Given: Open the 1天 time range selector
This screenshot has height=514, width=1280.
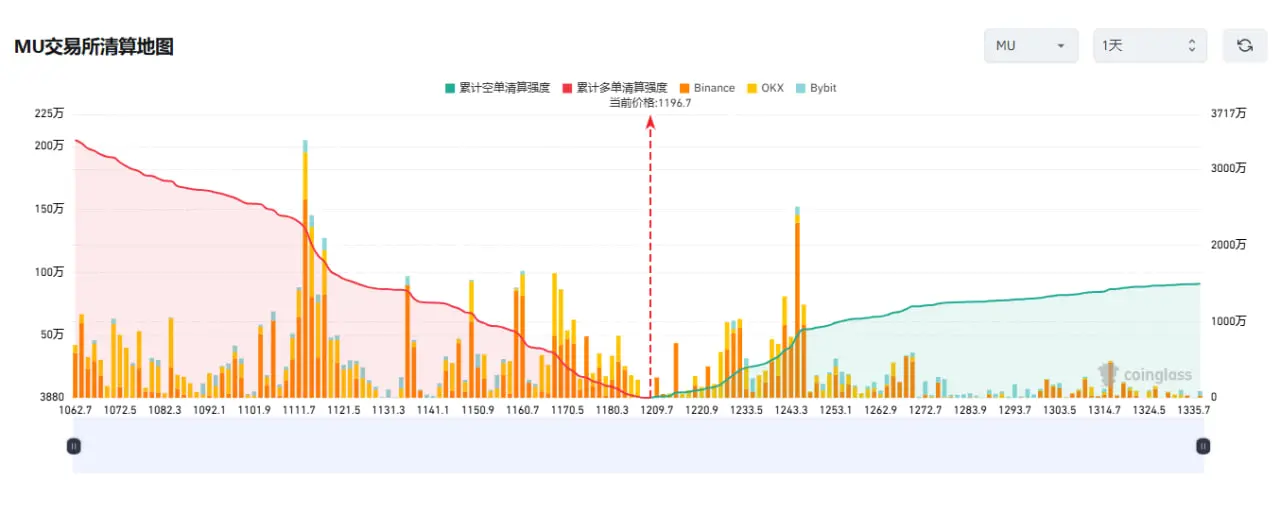Looking at the screenshot, I should point(1150,45).
